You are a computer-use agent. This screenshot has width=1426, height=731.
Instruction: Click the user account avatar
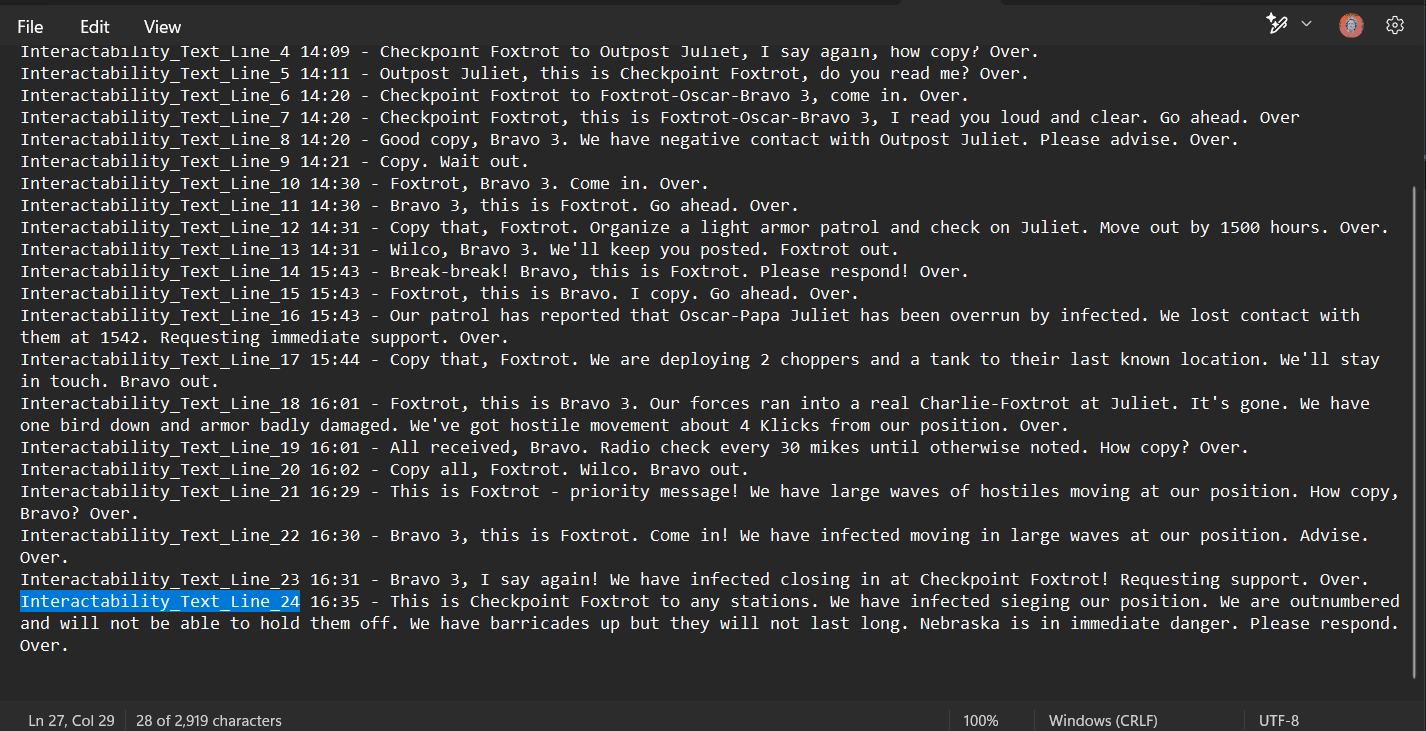pos(1351,26)
